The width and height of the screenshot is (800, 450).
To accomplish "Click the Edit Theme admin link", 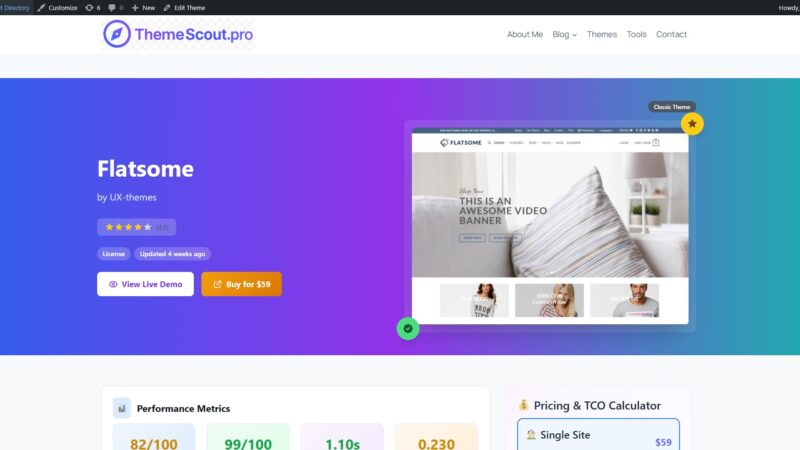I will (184, 8).
